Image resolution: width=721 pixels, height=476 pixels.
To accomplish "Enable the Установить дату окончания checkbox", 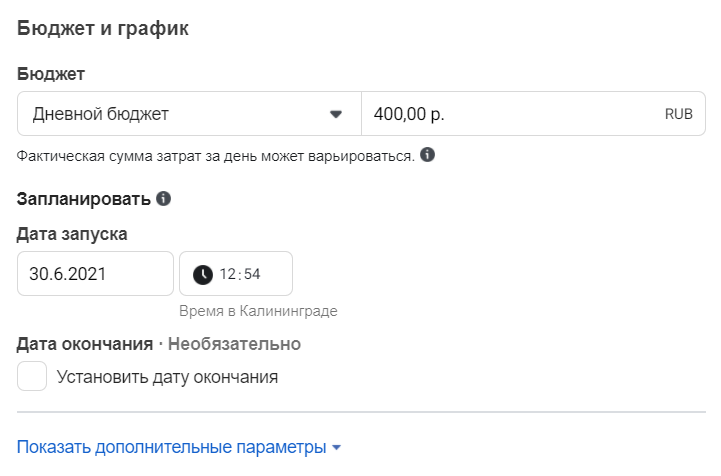I will [32, 376].
